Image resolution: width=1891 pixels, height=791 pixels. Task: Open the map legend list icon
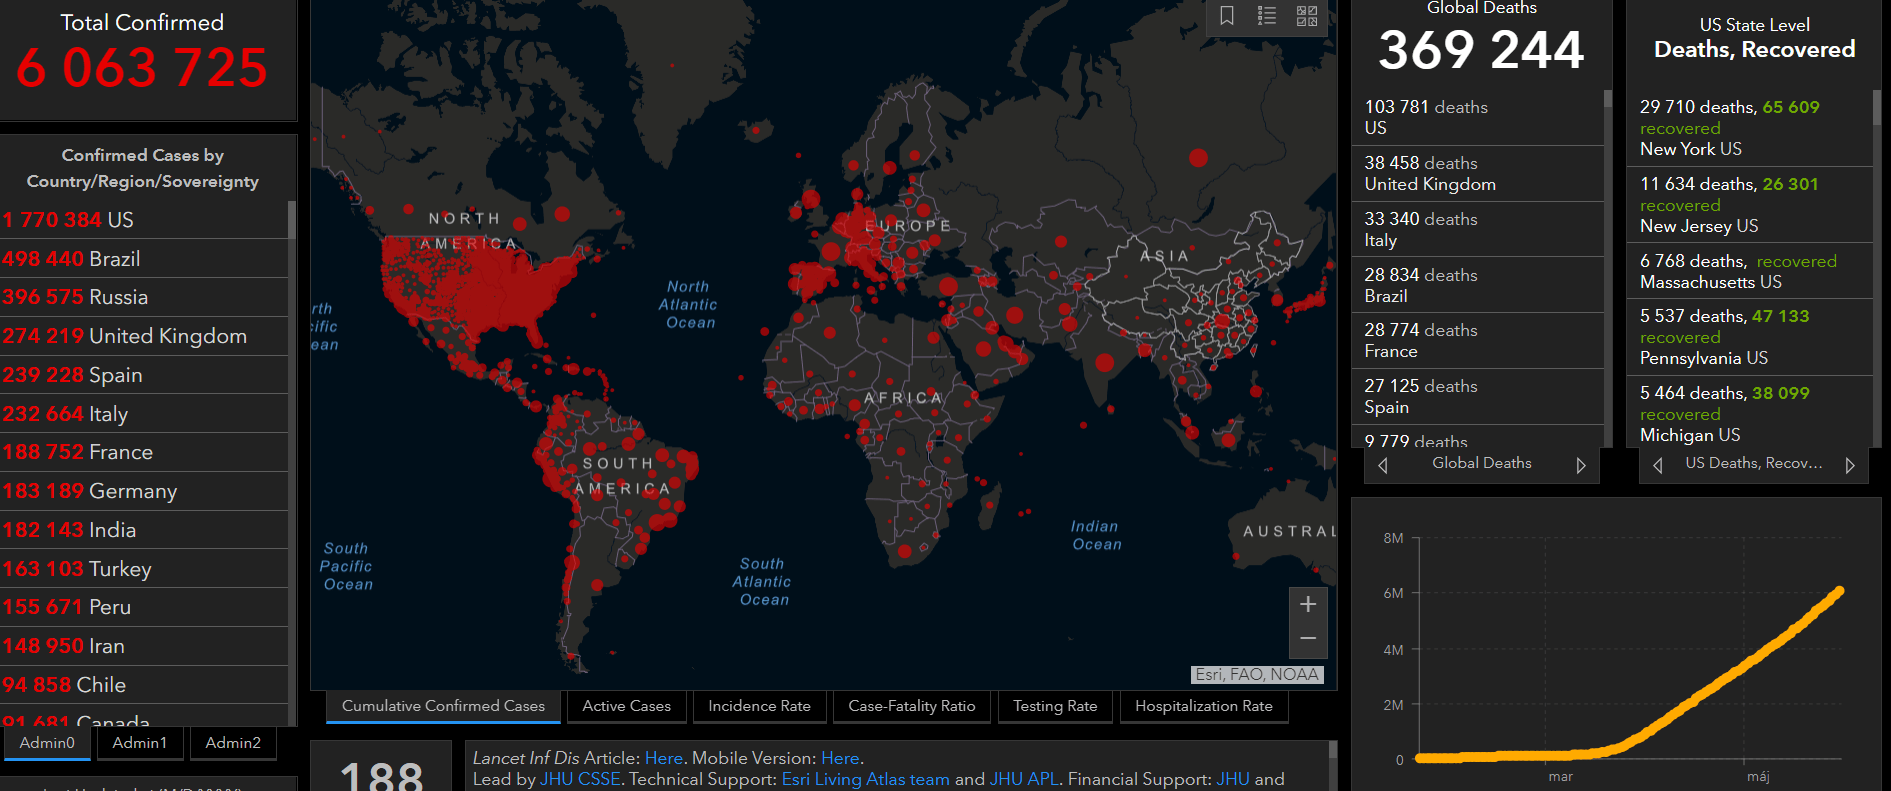click(1267, 16)
